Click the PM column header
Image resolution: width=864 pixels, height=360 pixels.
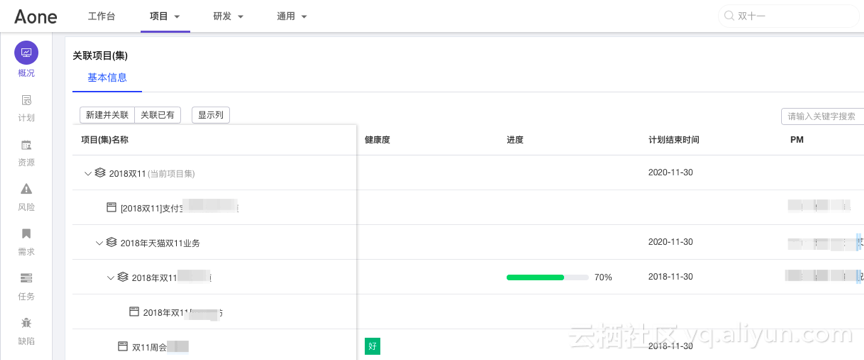[x=797, y=140]
